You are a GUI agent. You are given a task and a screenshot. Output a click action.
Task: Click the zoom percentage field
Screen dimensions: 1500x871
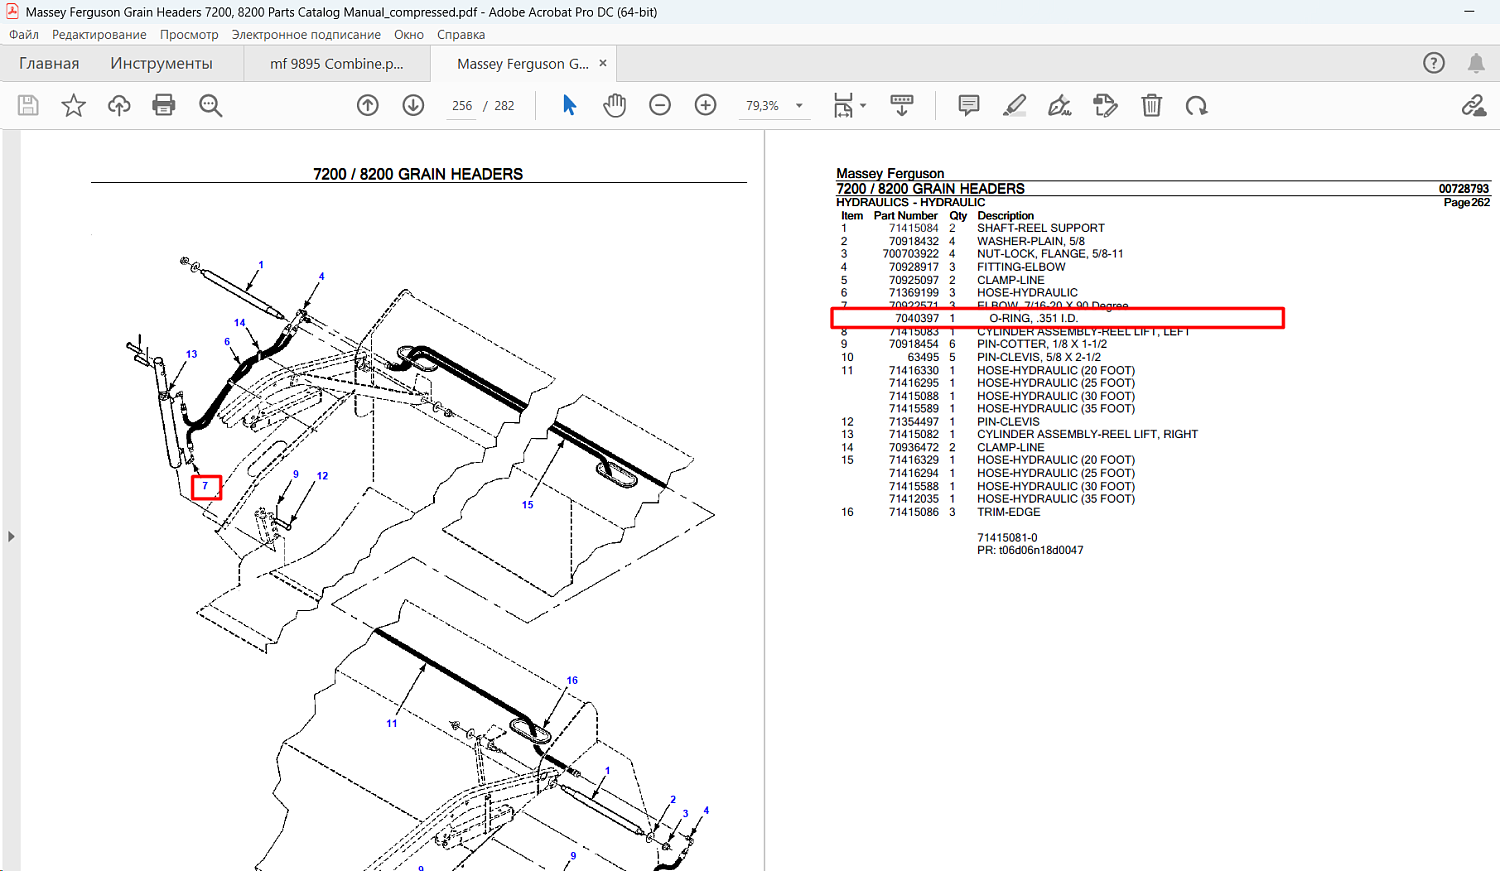(x=763, y=105)
